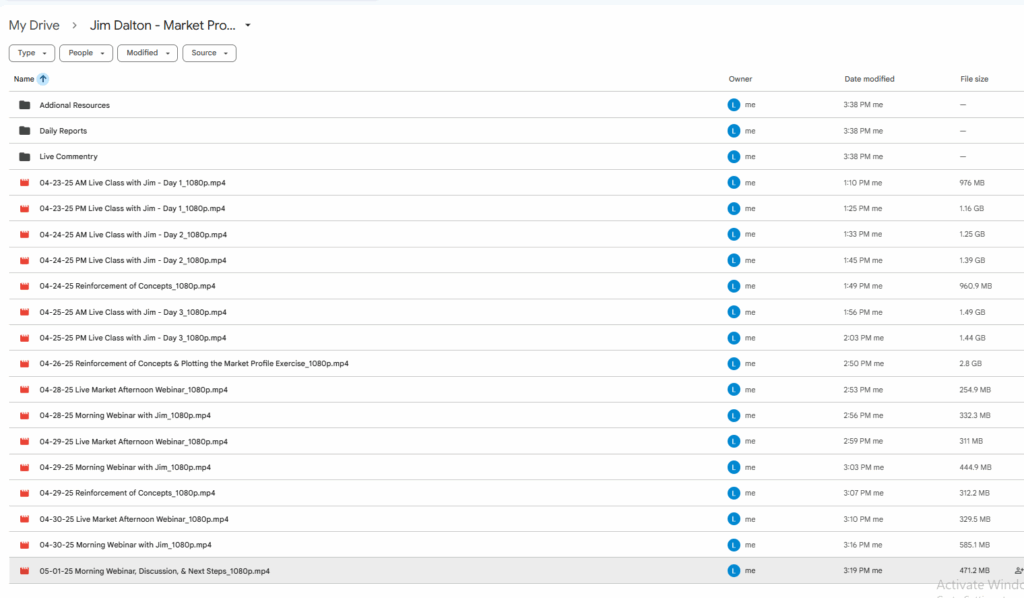Click the Addional Resources folder icon

click(x=24, y=105)
